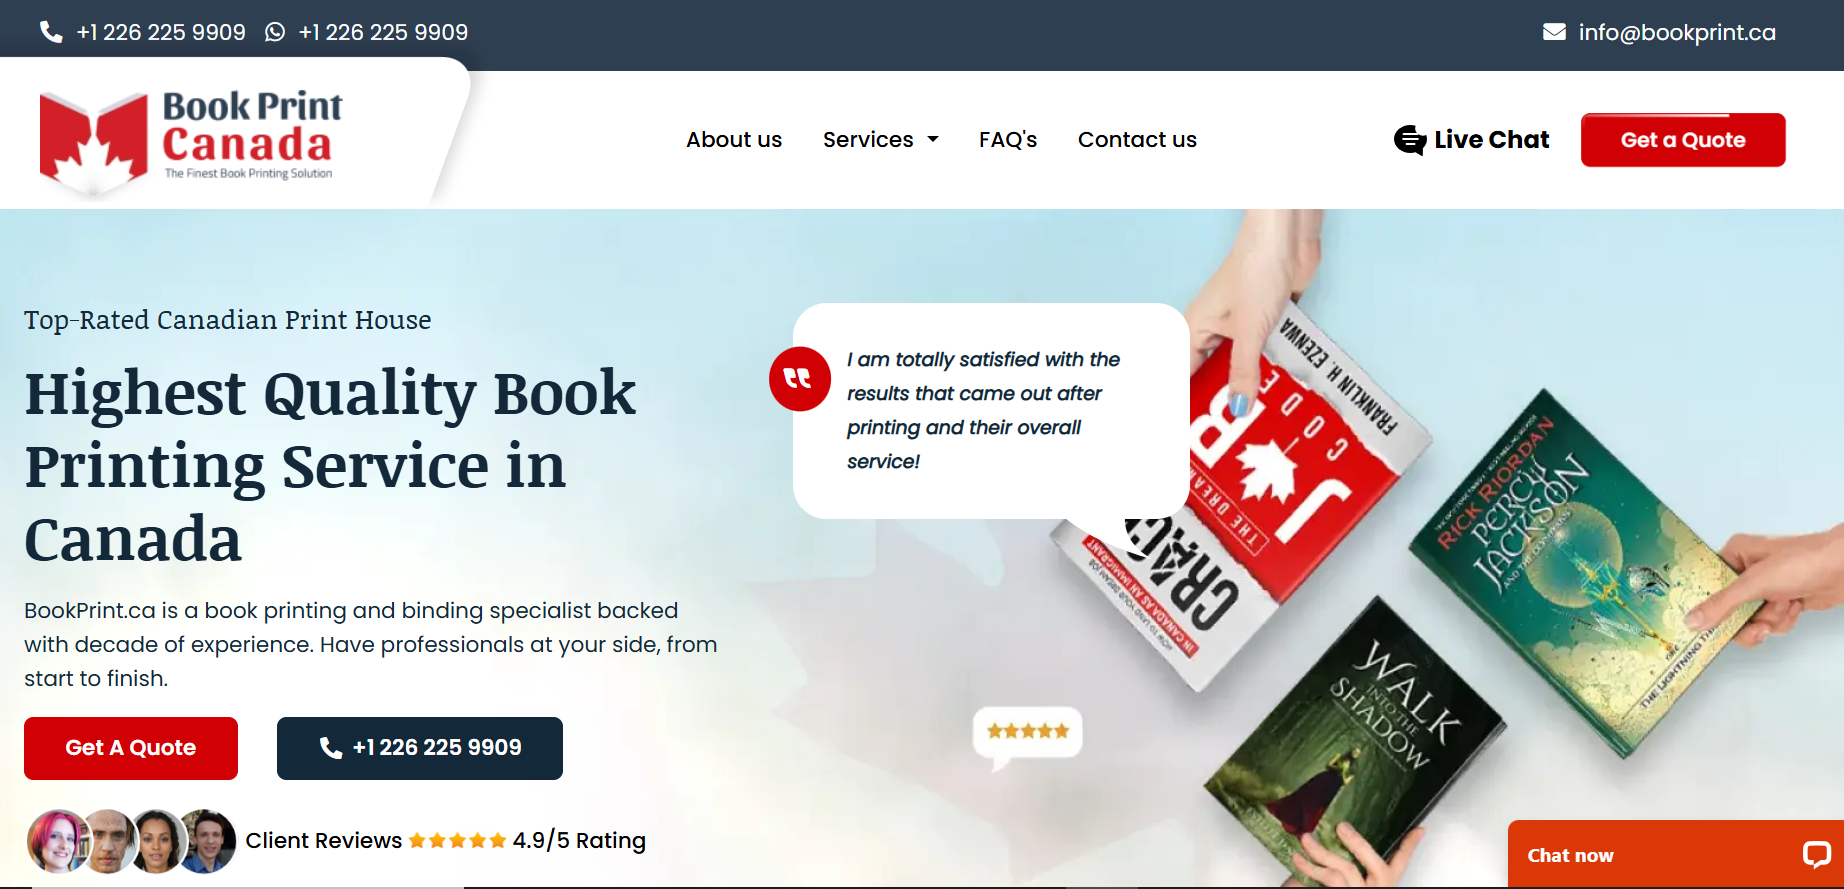Click the envelope email icon

click(x=1554, y=32)
